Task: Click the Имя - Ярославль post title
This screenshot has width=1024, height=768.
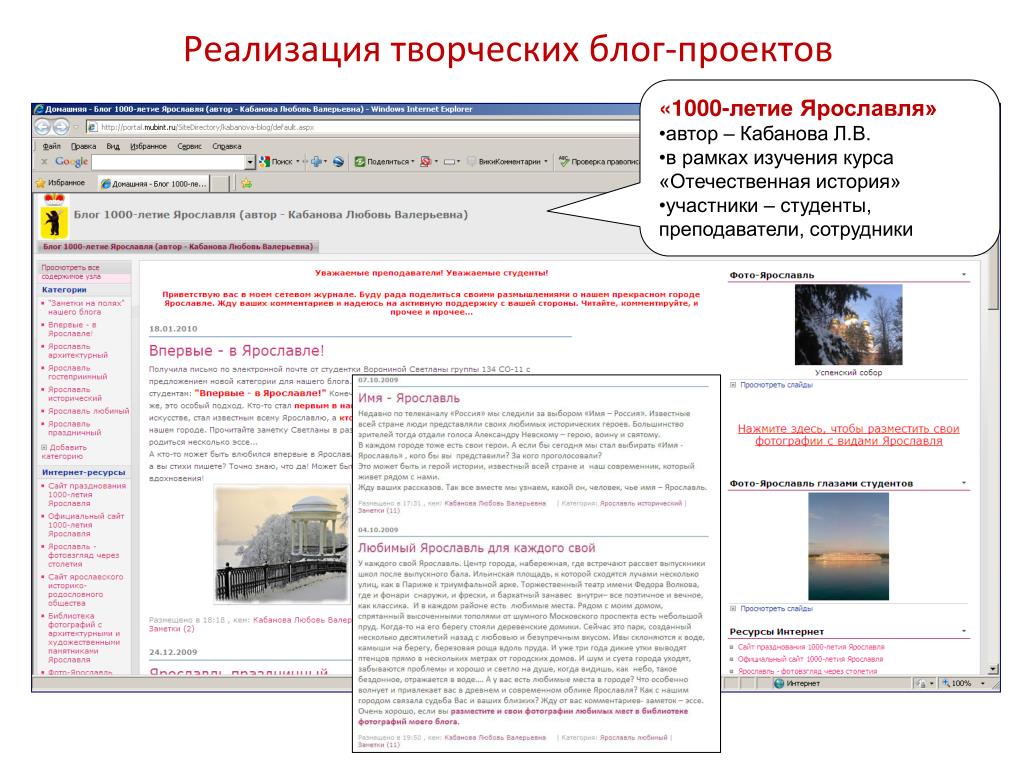Action: click(409, 398)
